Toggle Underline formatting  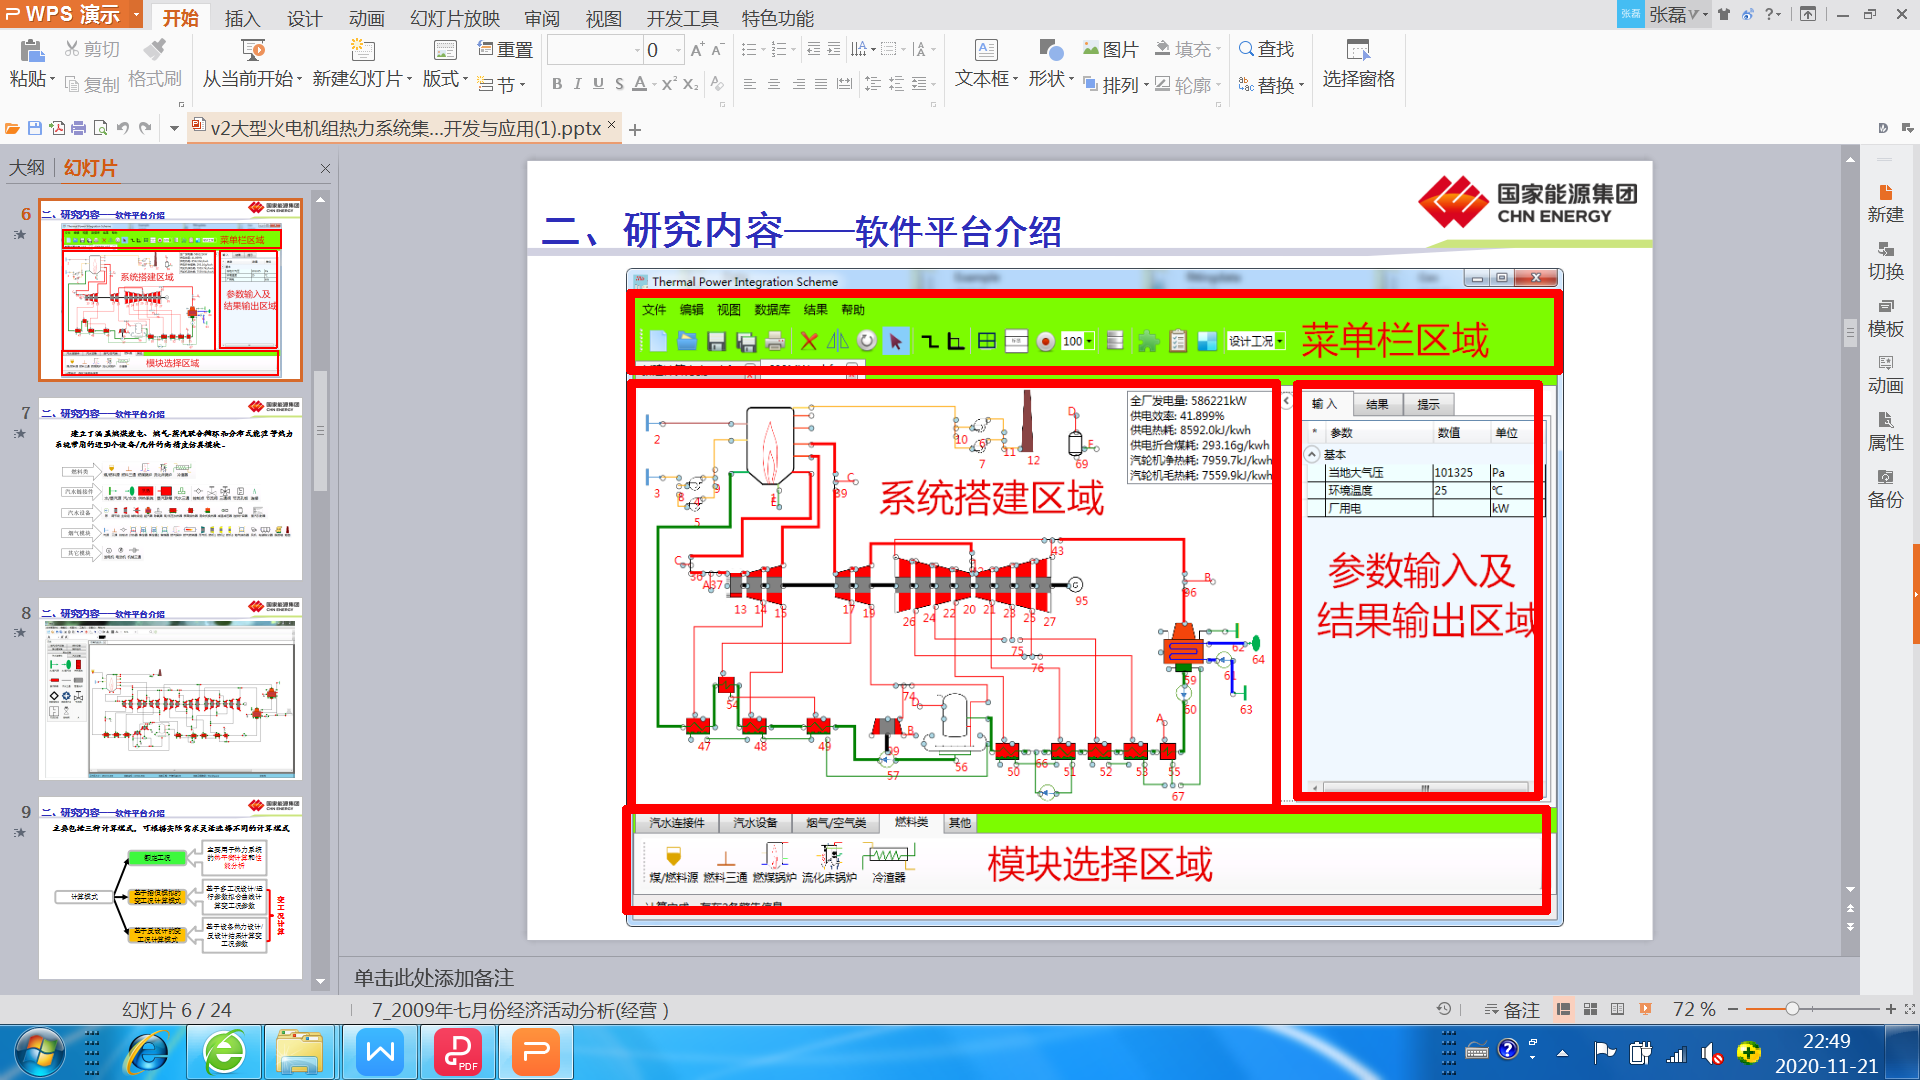click(598, 84)
